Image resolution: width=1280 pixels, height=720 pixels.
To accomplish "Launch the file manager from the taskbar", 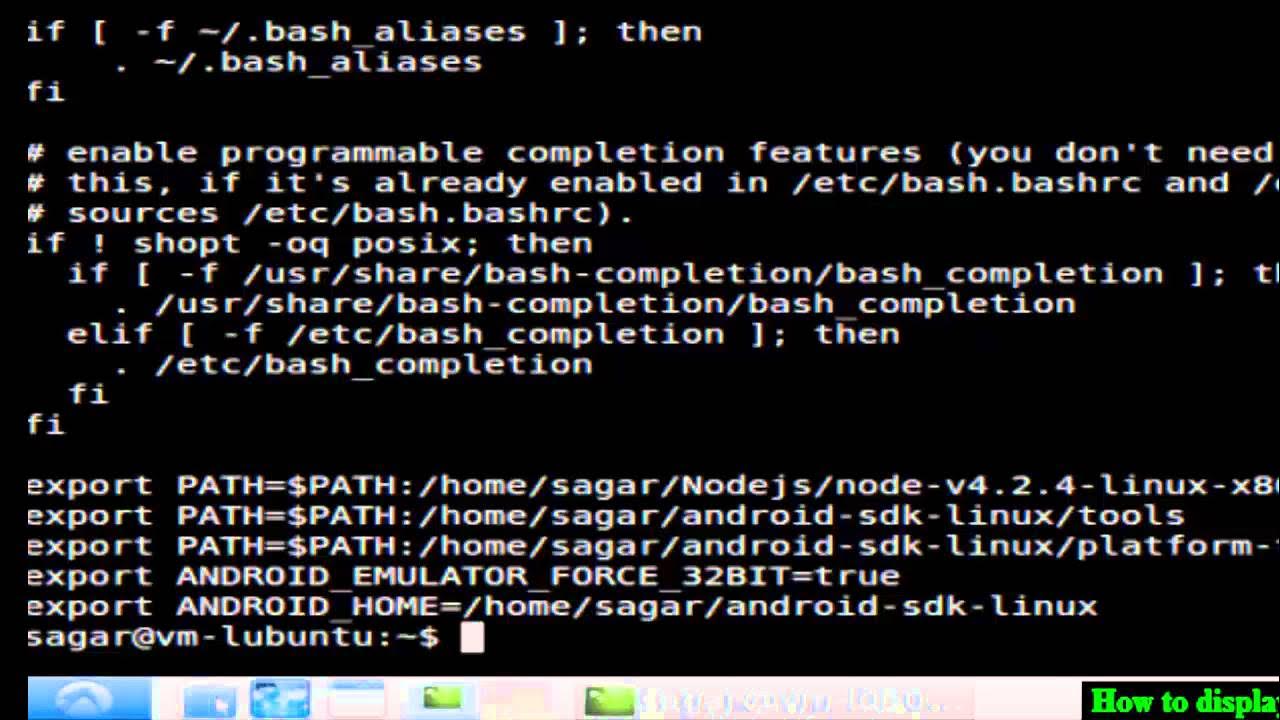I will pyautogui.click(x=208, y=700).
